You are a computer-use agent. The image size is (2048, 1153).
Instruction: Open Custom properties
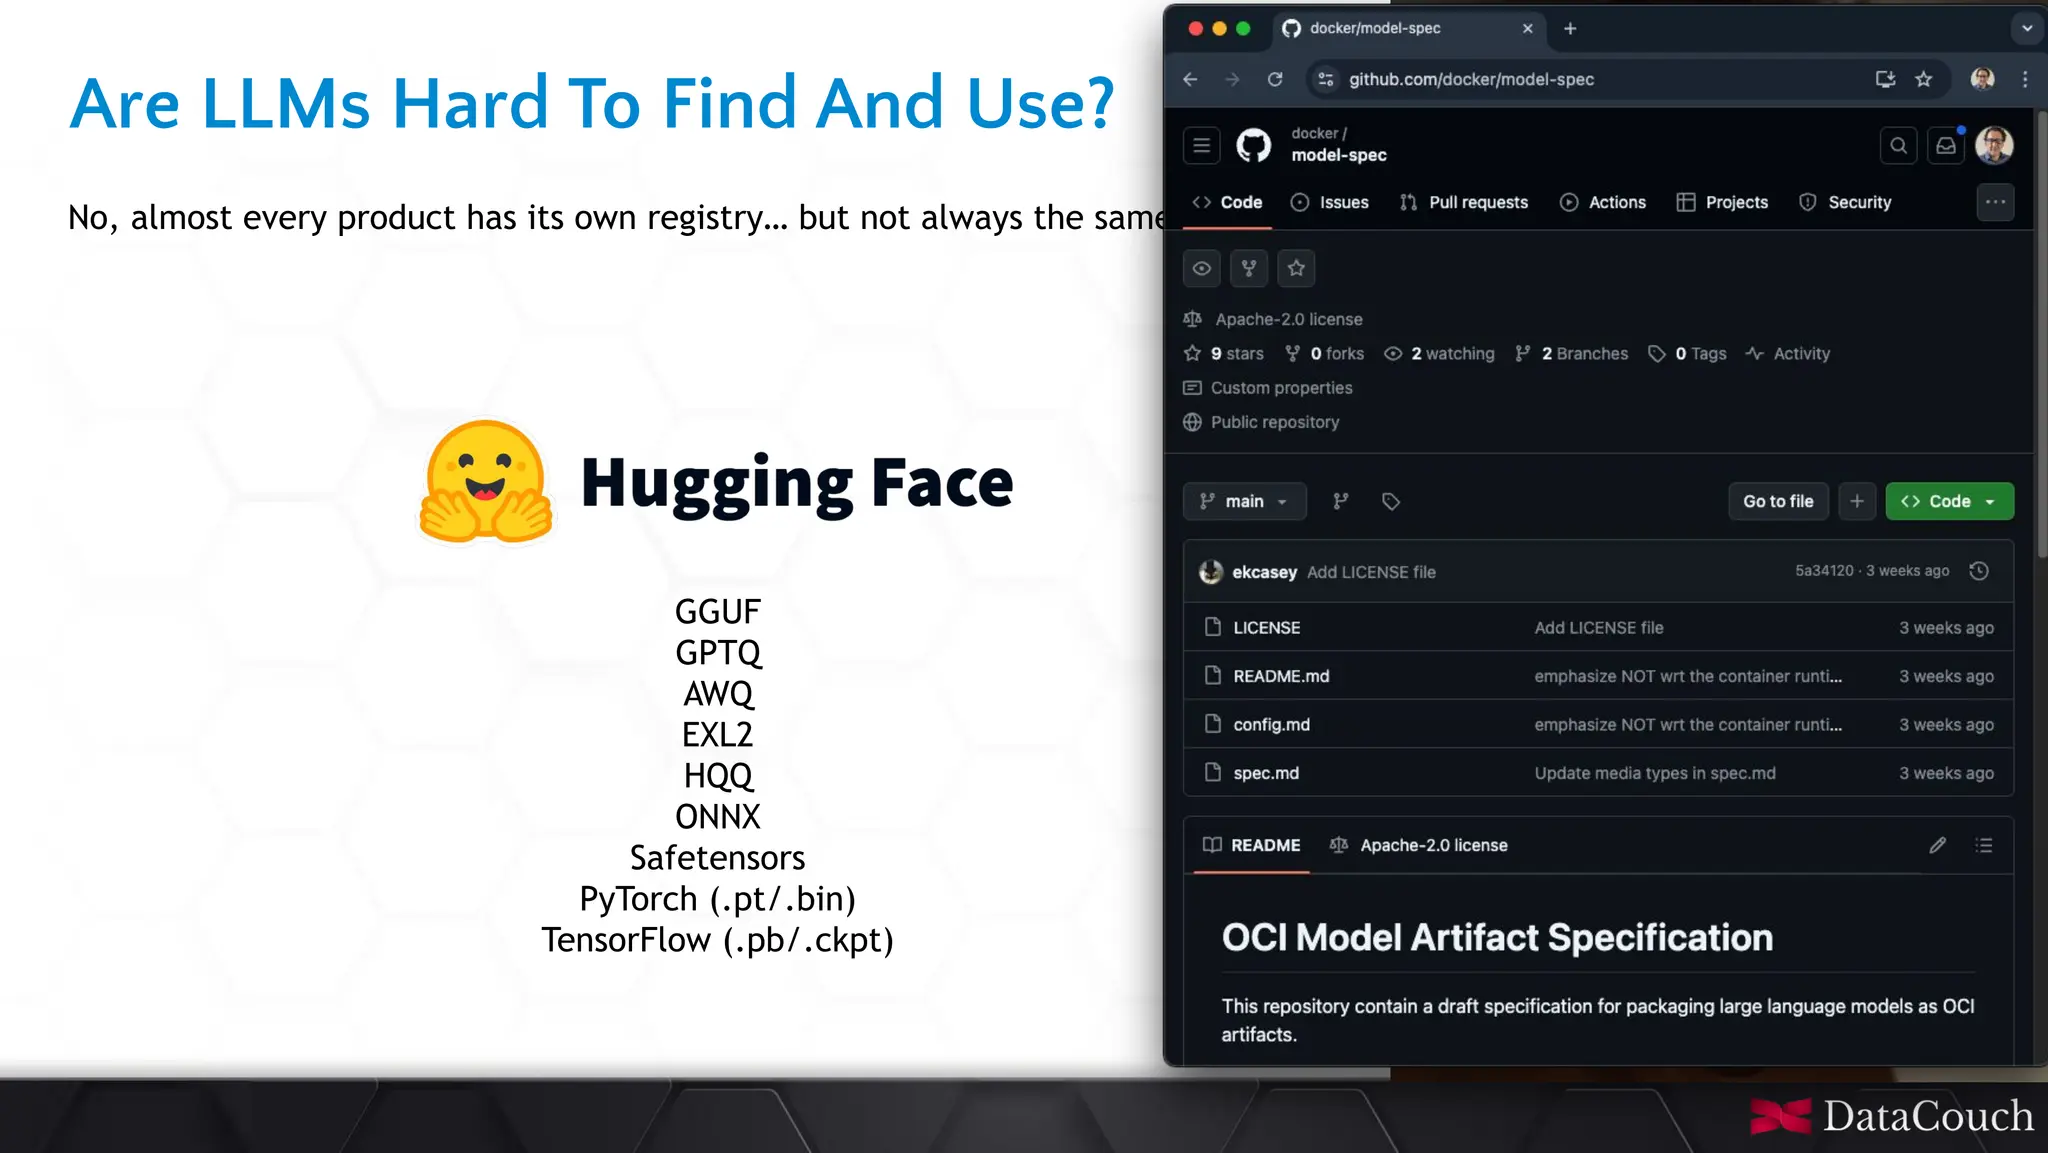coord(1268,387)
